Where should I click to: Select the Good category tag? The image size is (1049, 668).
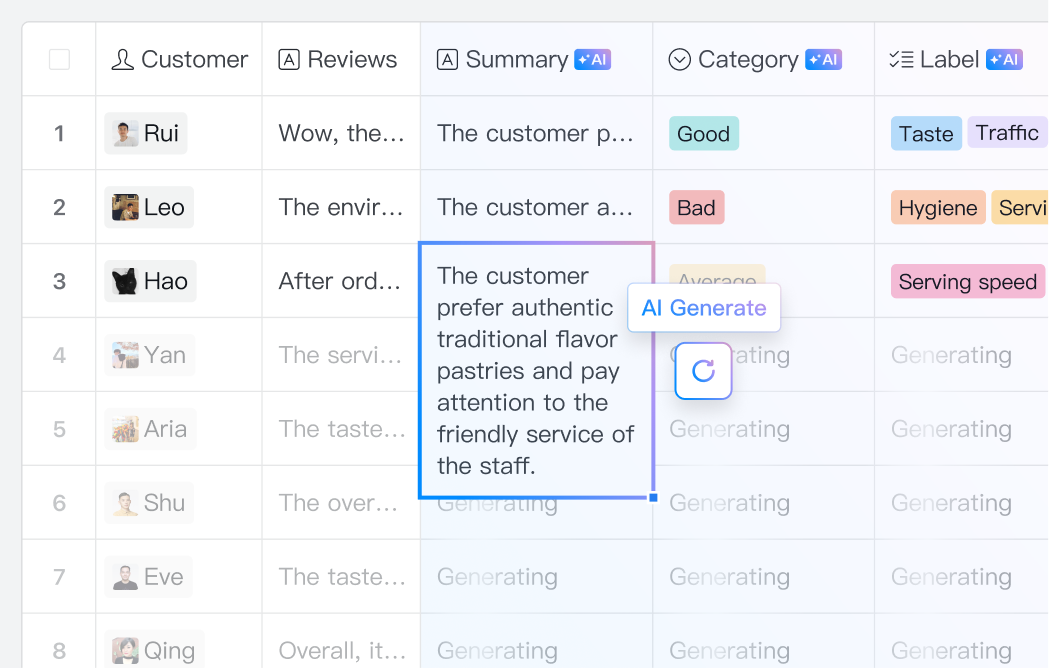tap(703, 134)
